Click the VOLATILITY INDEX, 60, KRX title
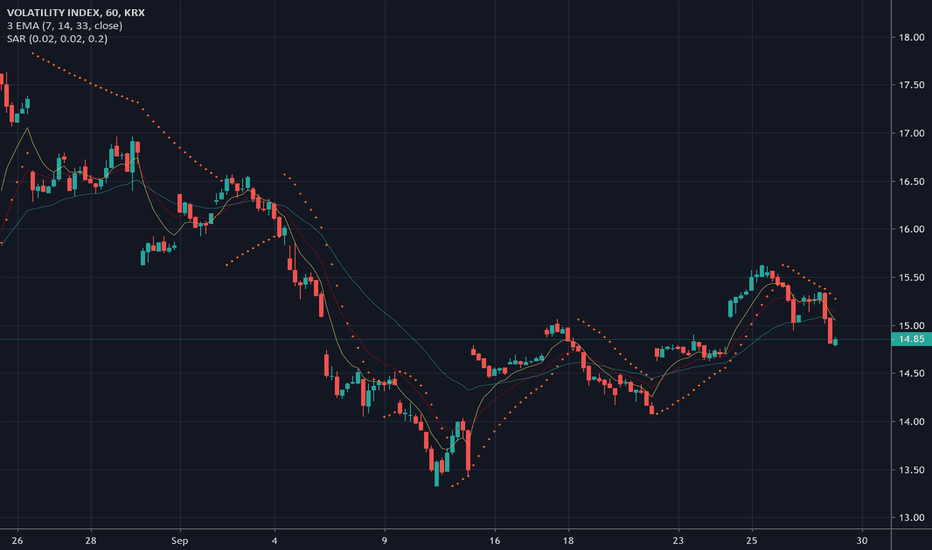Screen dimensions: 932x550 point(75,12)
